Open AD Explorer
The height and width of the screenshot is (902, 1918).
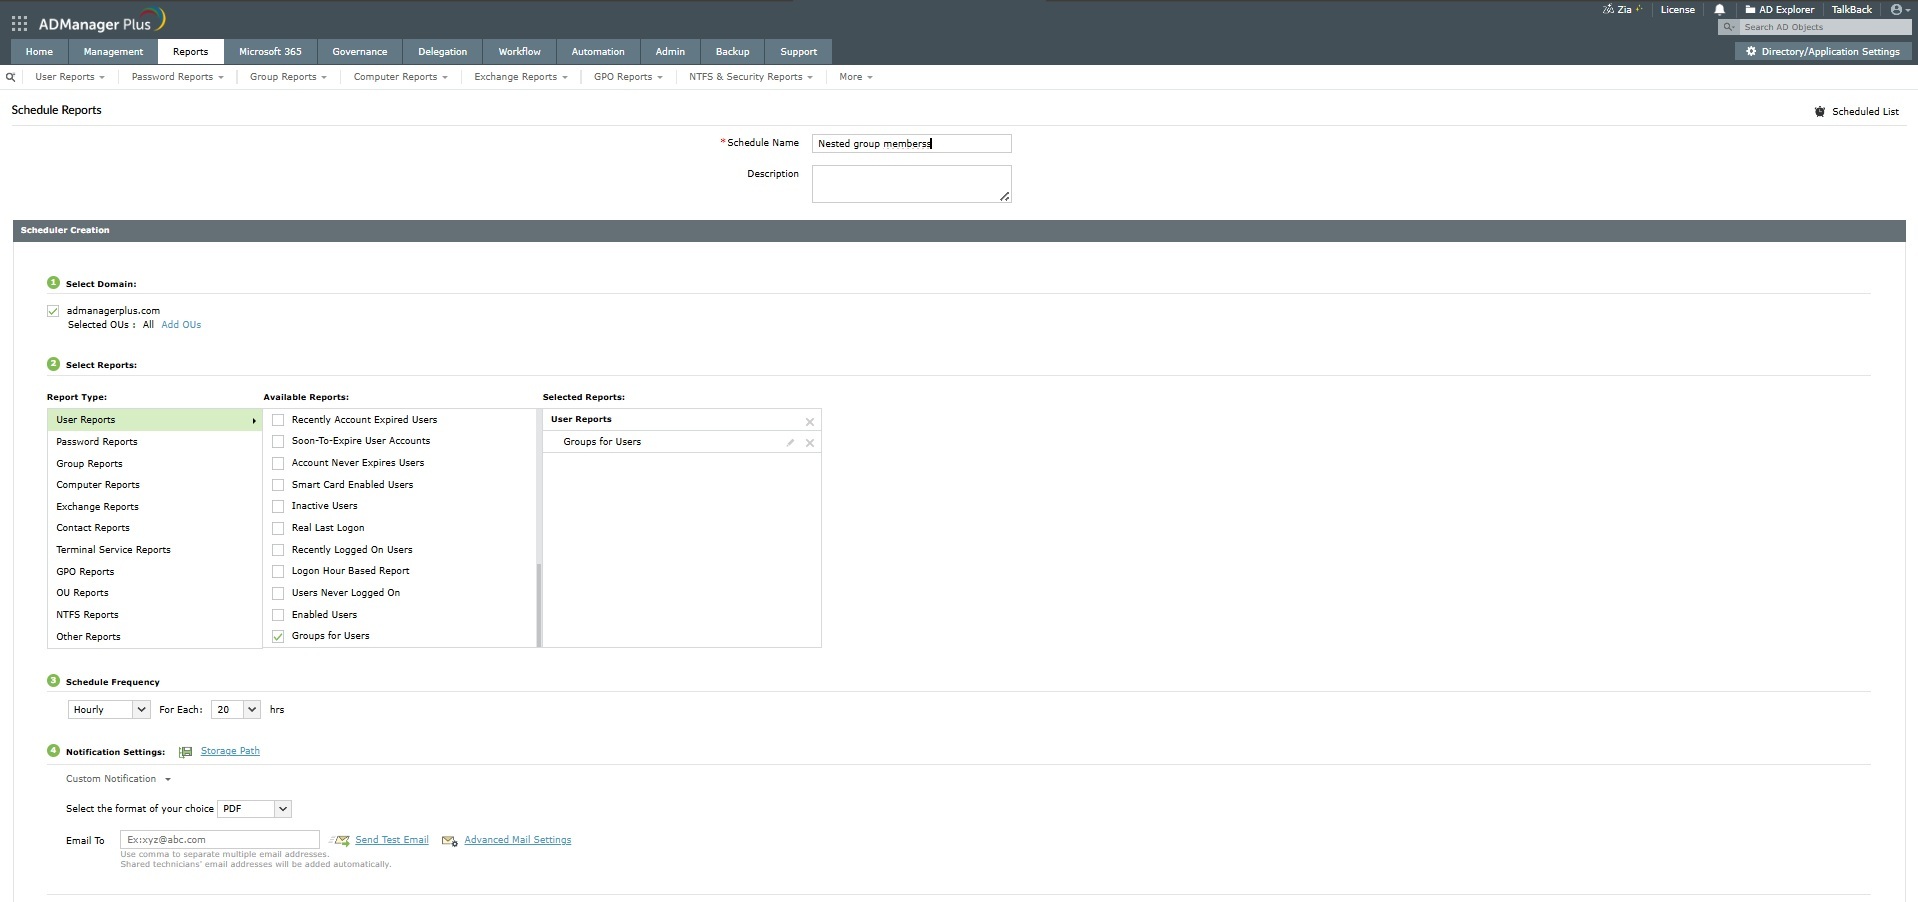tap(1781, 9)
